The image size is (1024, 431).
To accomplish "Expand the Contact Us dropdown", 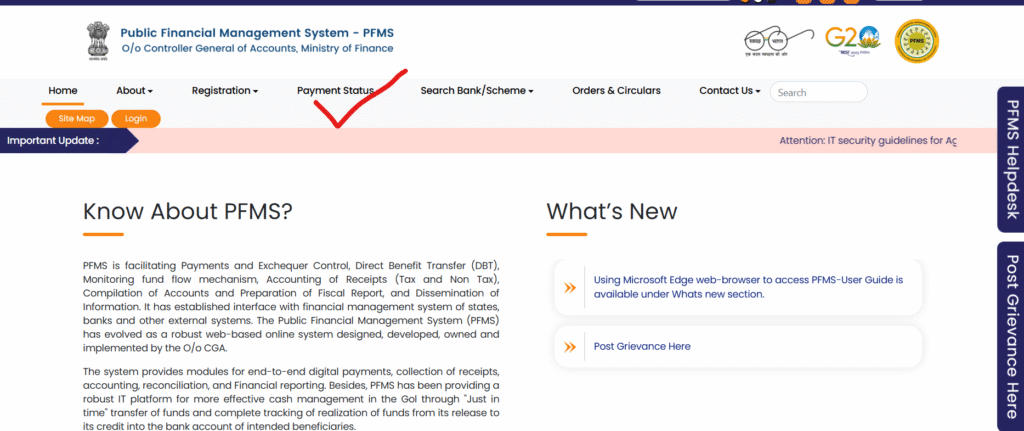I will click(729, 91).
